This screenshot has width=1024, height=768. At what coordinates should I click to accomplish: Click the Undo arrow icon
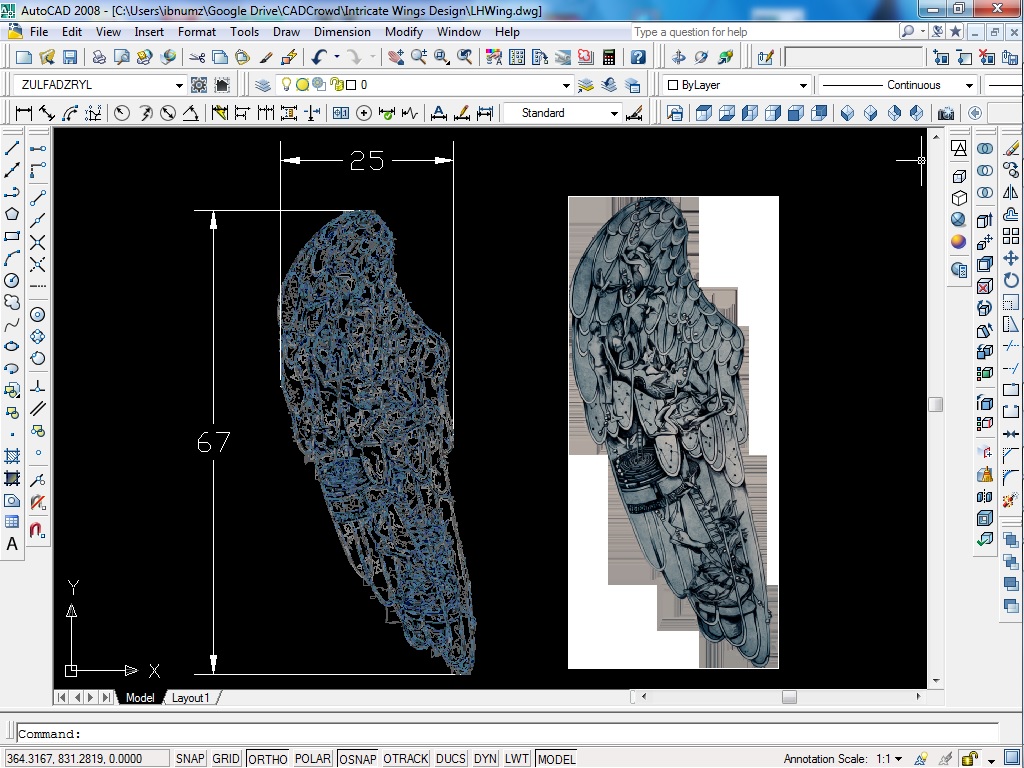(x=319, y=58)
